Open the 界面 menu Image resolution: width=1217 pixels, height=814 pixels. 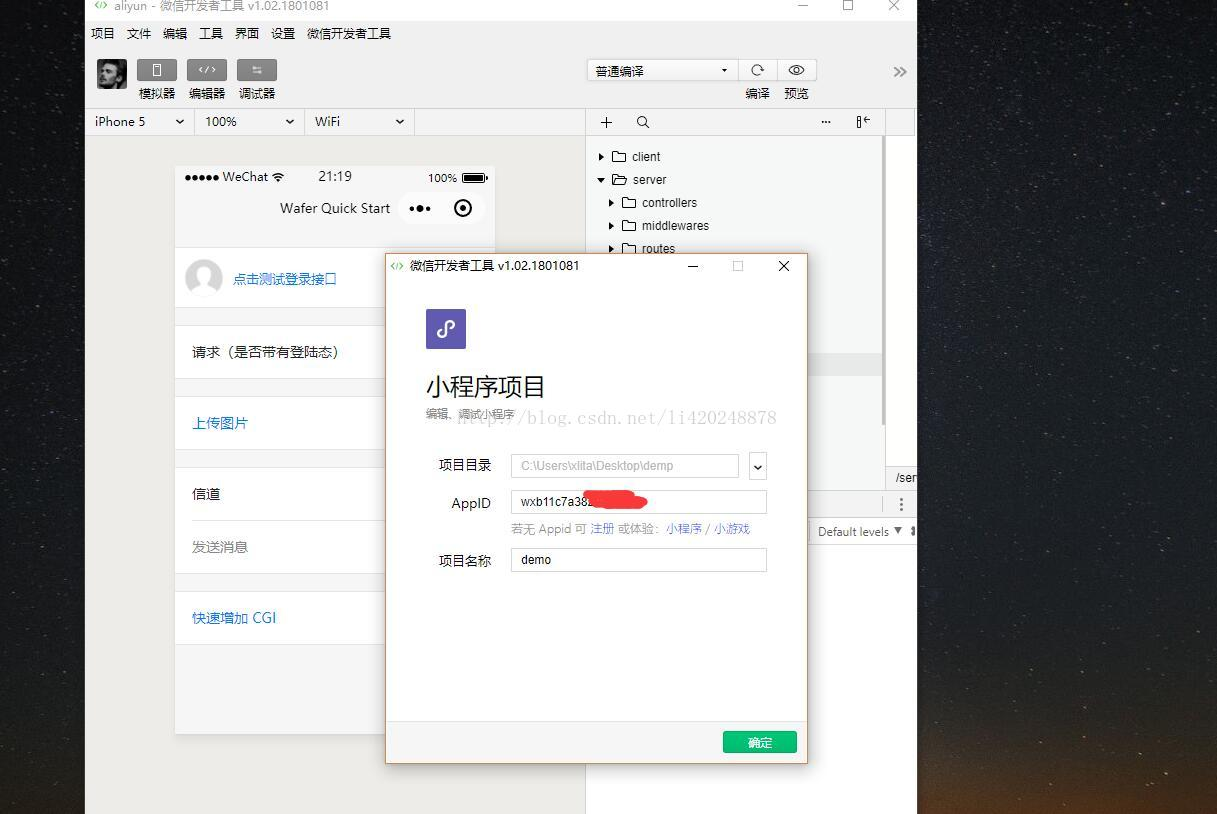click(x=247, y=34)
